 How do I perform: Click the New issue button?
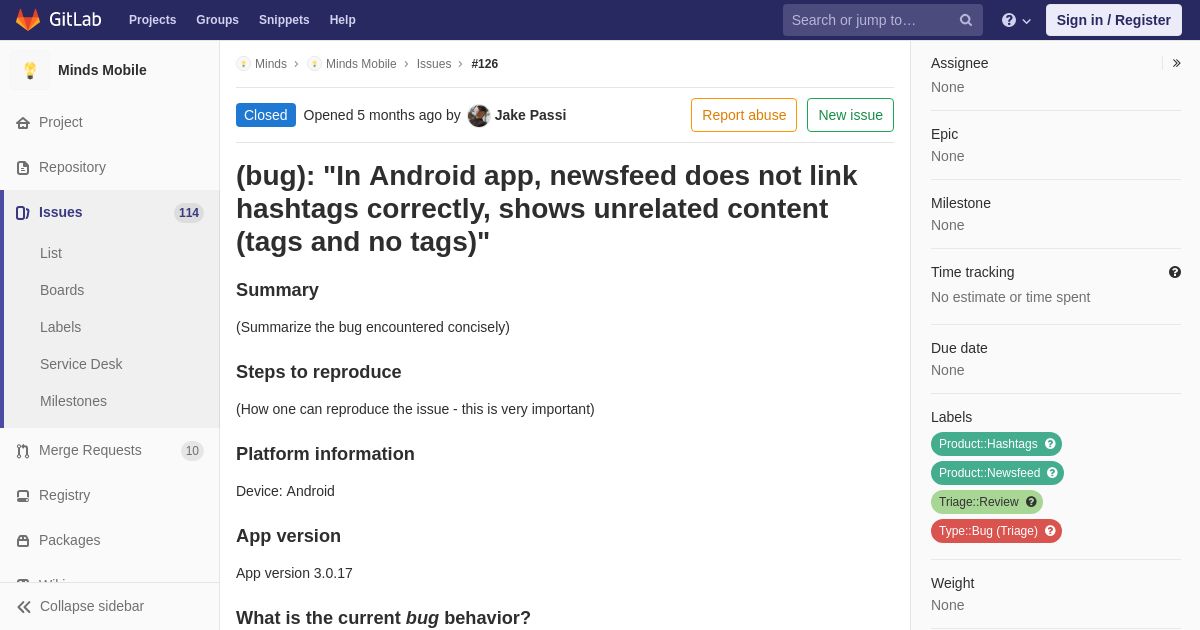(x=850, y=115)
